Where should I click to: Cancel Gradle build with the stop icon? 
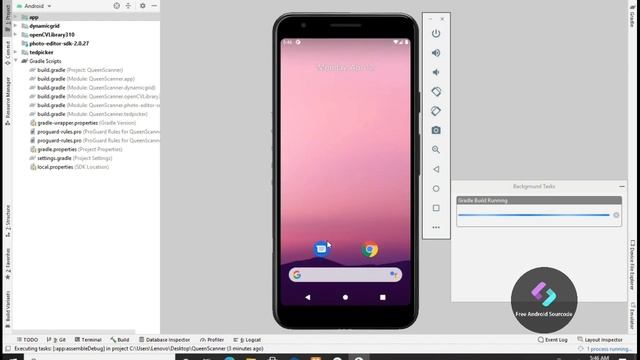pos(616,215)
